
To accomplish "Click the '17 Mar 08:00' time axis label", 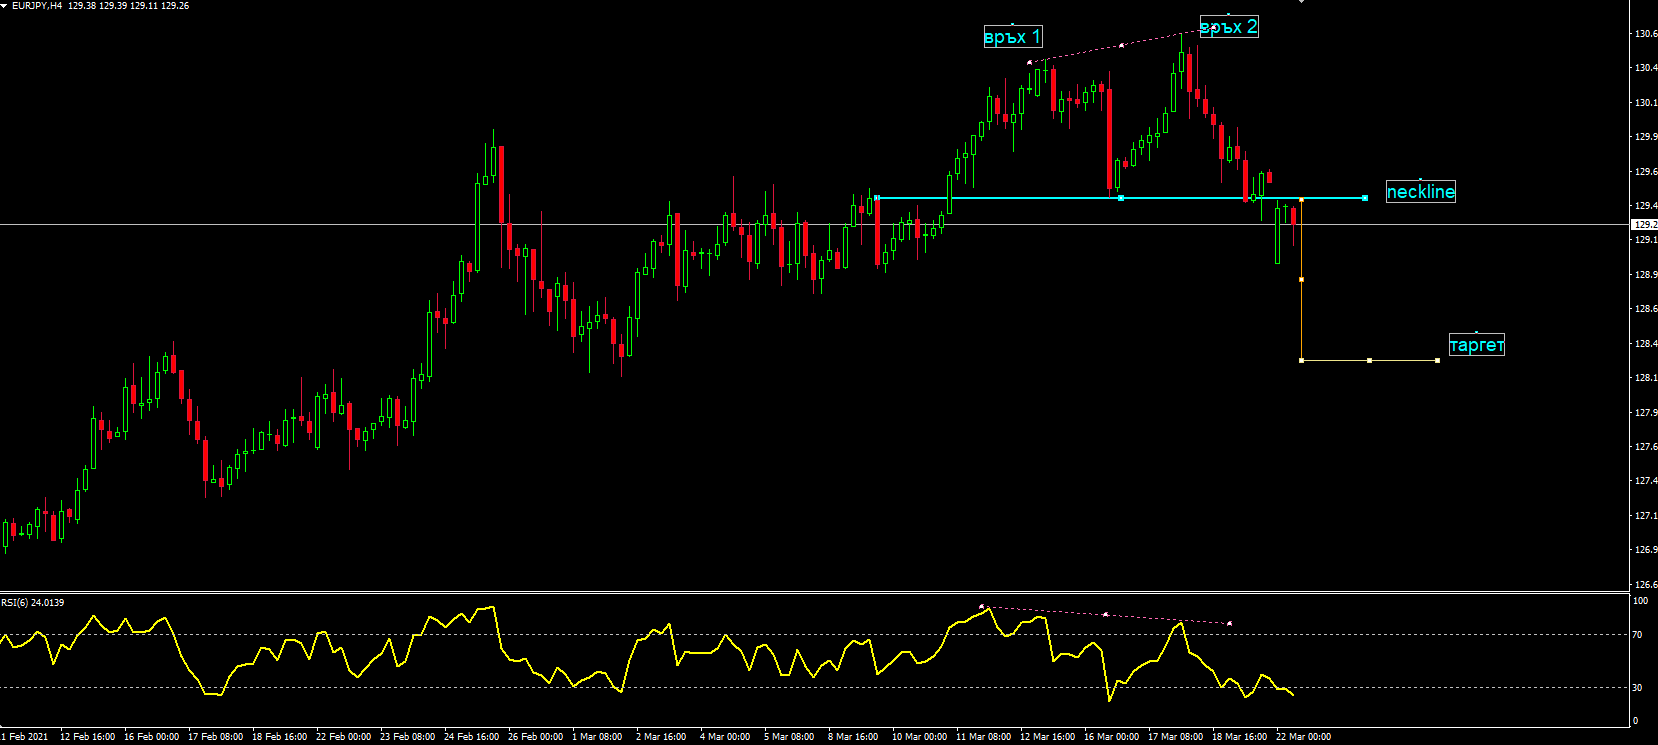I will pyautogui.click(x=1176, y=737).
